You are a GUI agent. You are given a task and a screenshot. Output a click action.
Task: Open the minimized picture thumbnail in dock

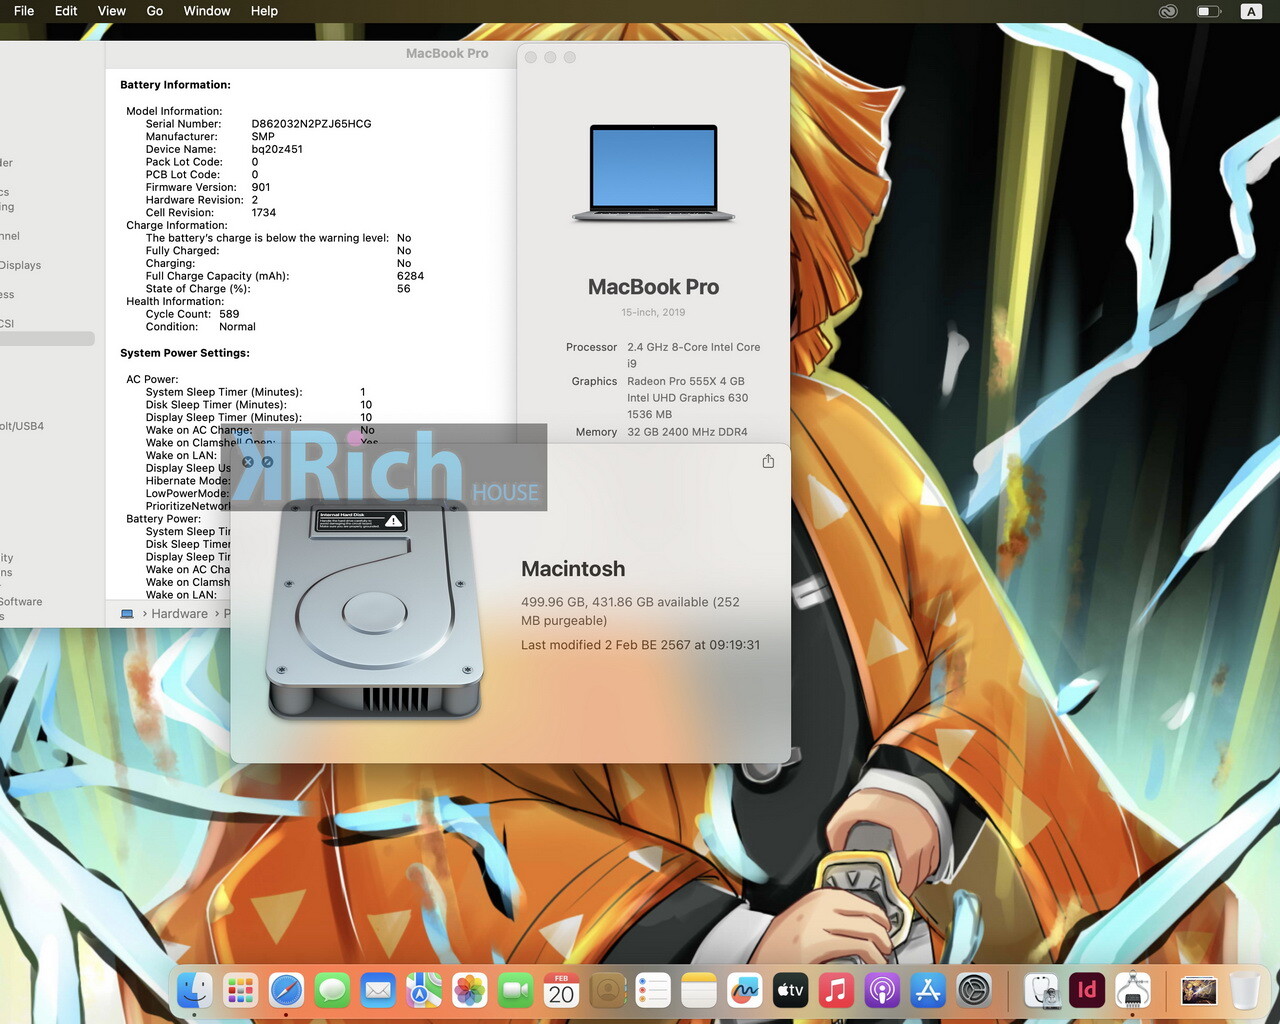click(x=1198, y=990)
